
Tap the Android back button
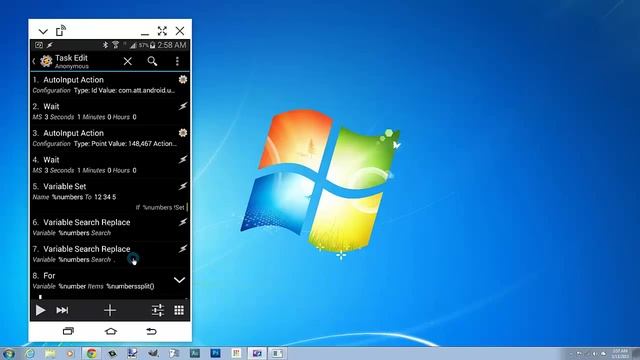coord(151,331)
